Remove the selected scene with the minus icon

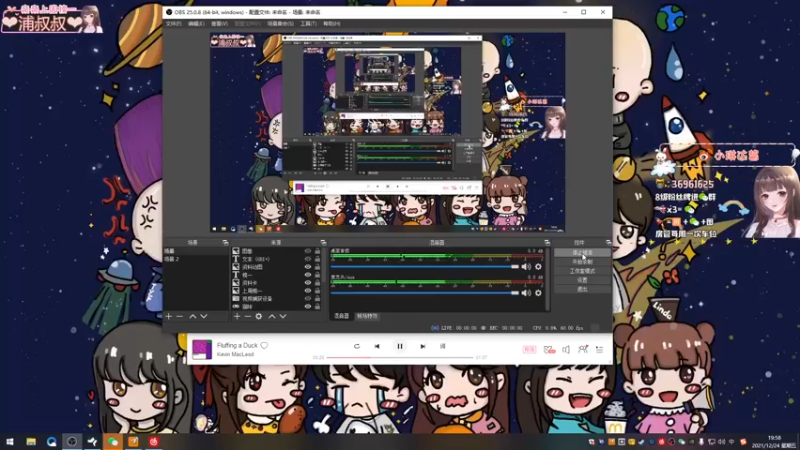pyautogui.click(x=180, y=316)
